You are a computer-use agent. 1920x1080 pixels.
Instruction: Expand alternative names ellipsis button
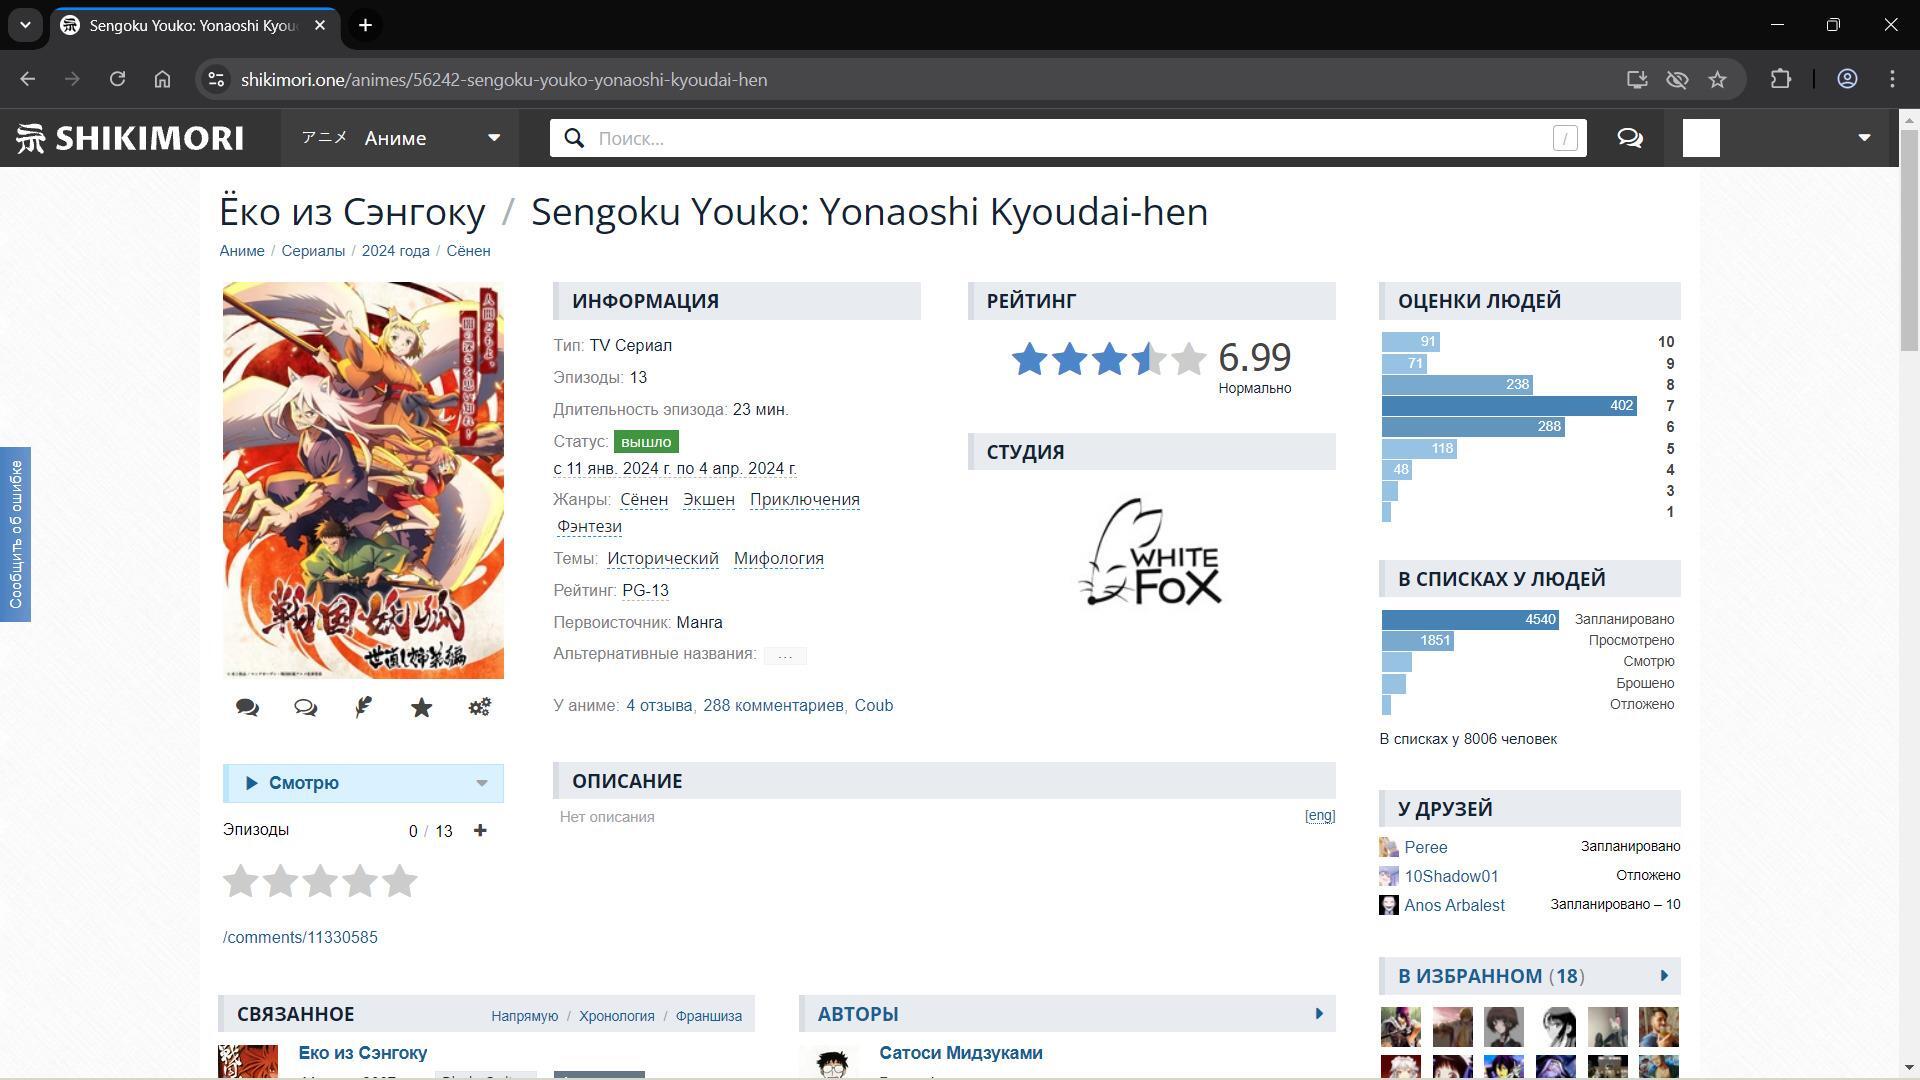[x=785, y=656]
